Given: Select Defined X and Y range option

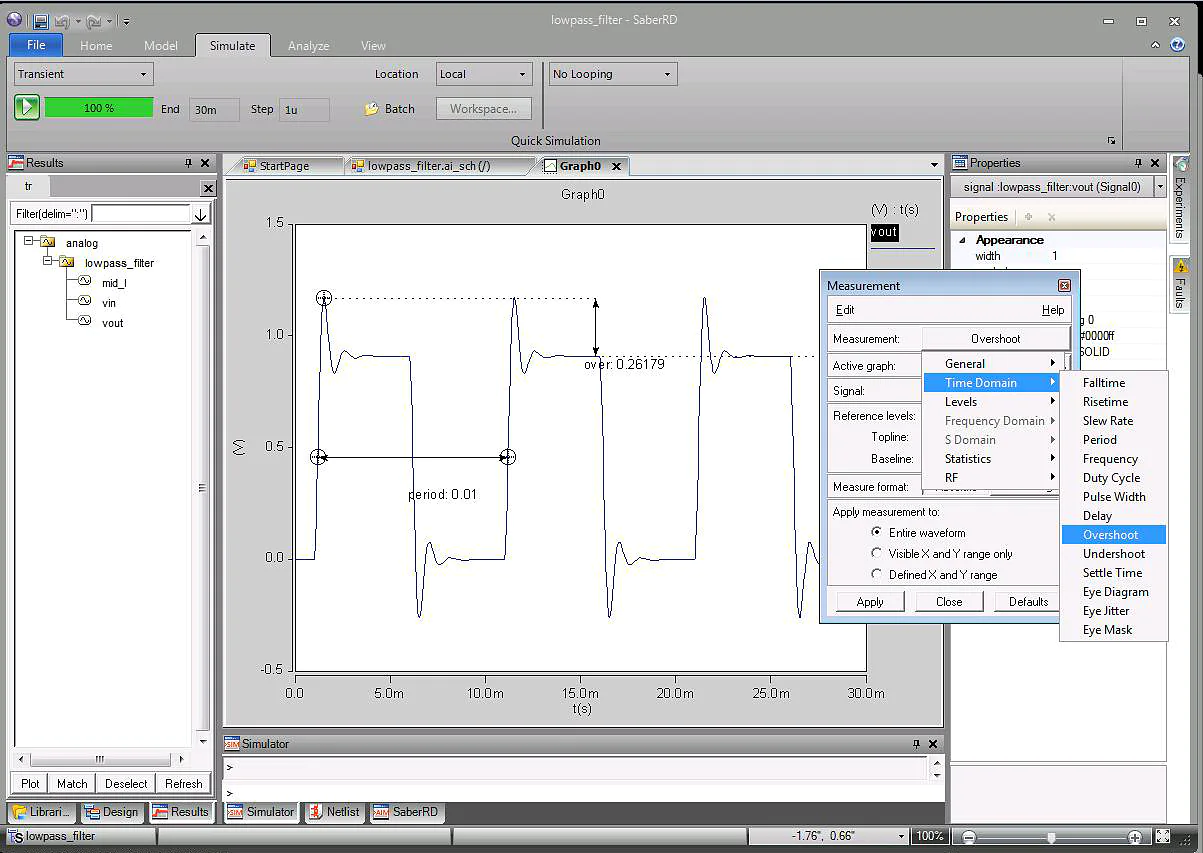Looking at the screenshot, I should click(x=877, y=574).
